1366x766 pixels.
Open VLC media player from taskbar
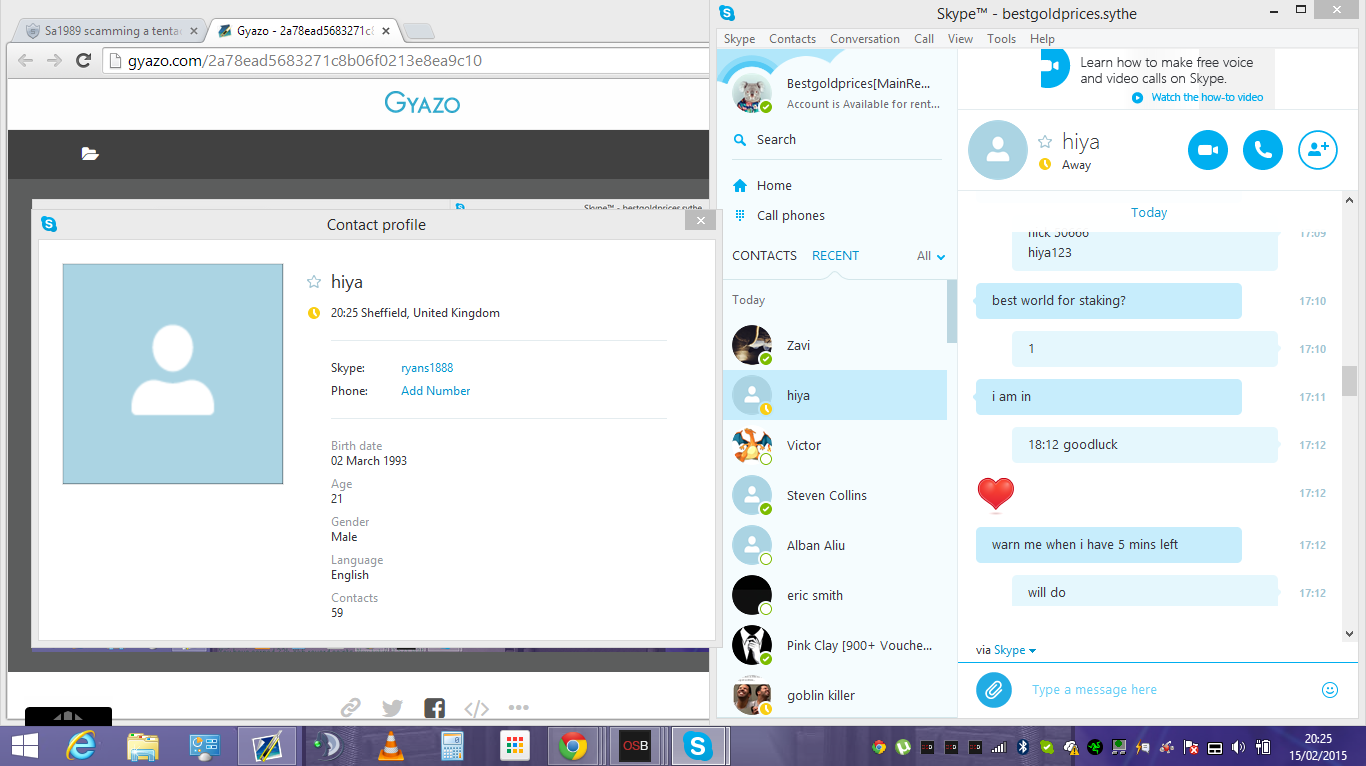coord(390,746)
